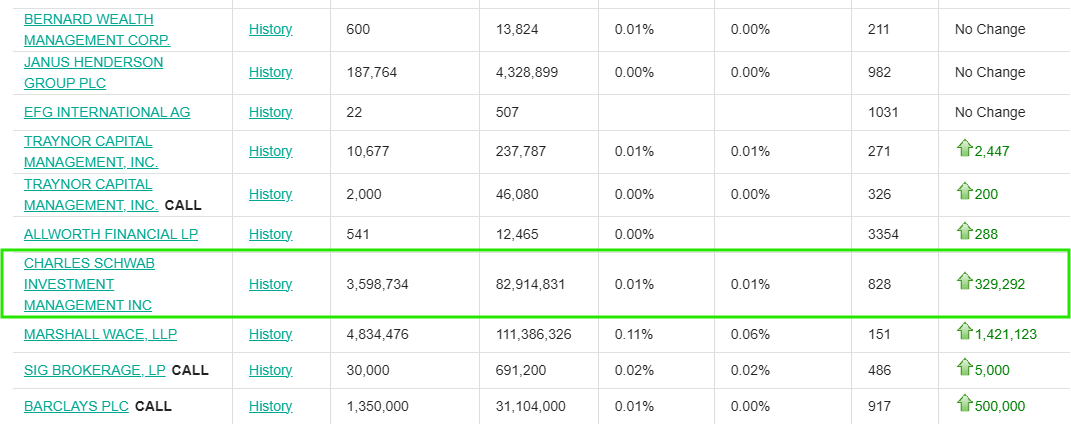Viewport: 1071px width, 424px height.
Task: Select rank 151 in Marshall Wace row
Action: [879, 335]
